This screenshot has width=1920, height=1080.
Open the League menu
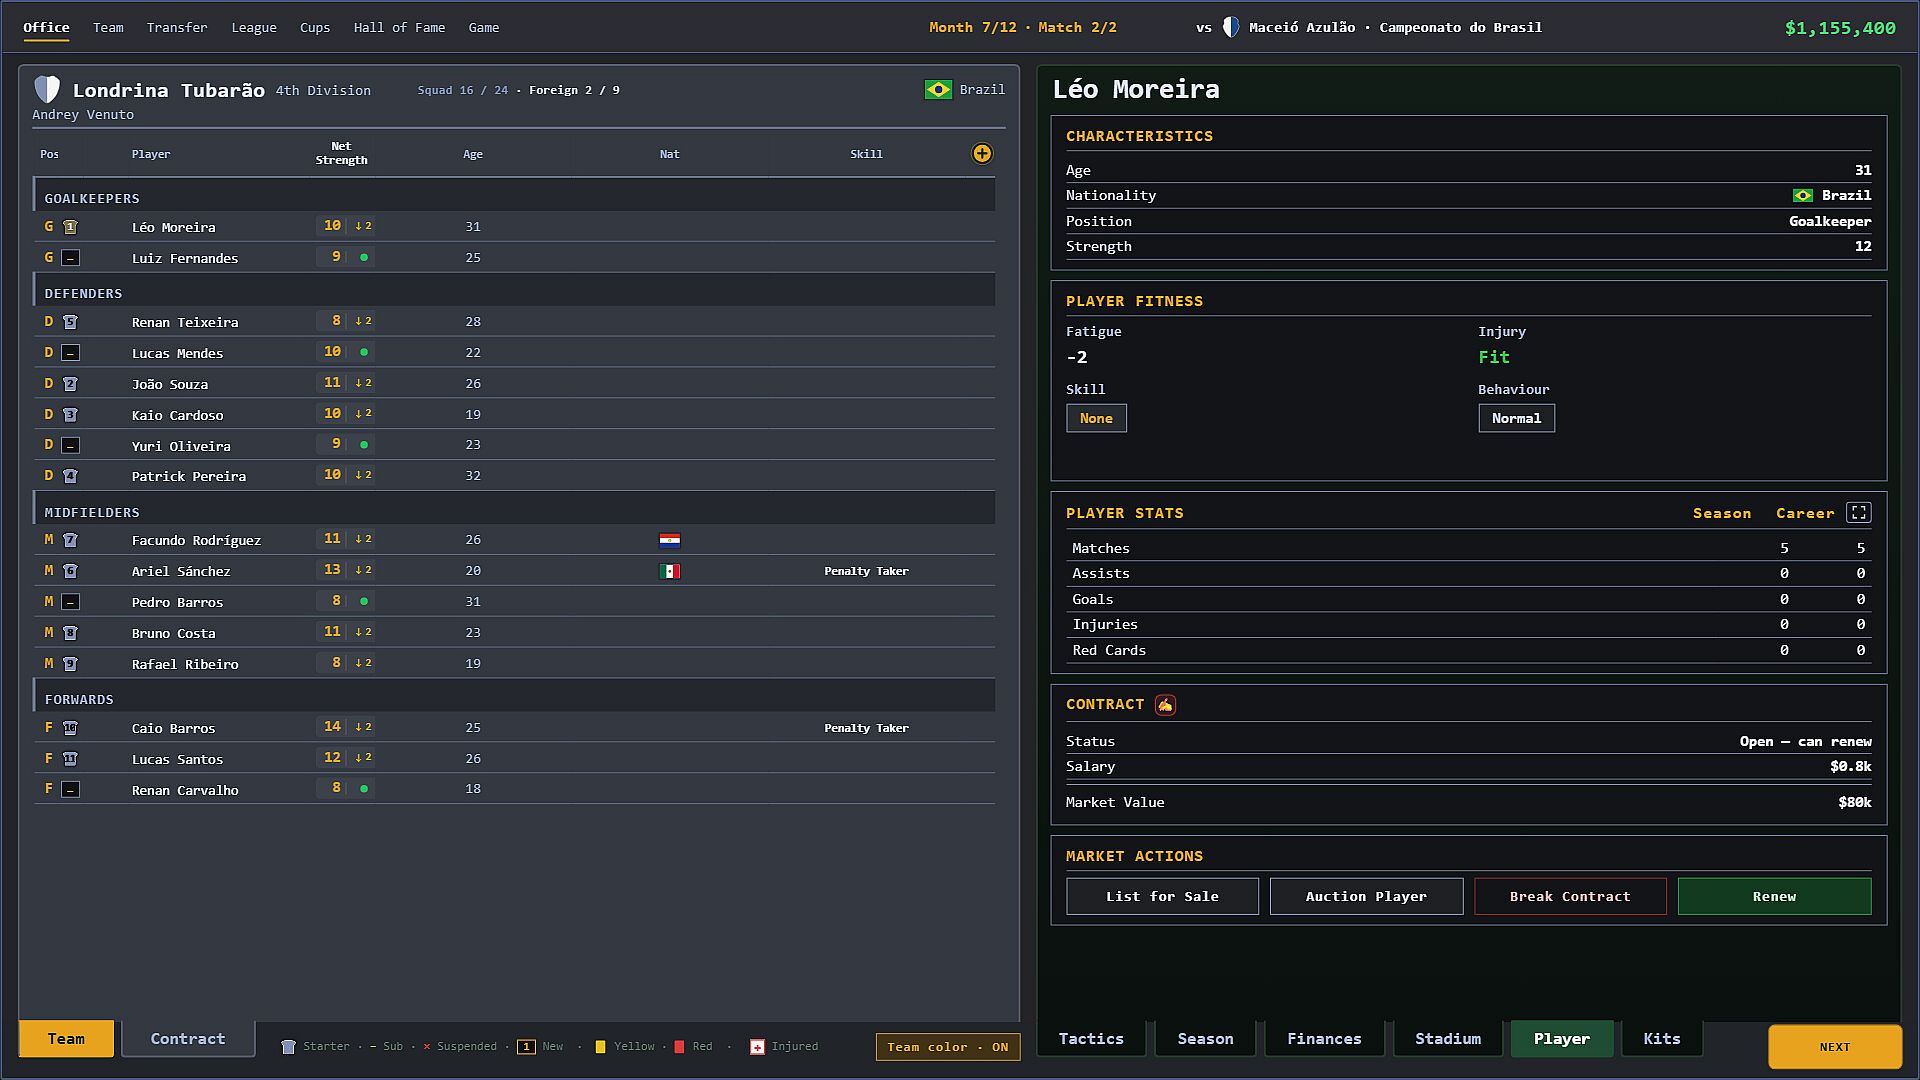point(254,28)
